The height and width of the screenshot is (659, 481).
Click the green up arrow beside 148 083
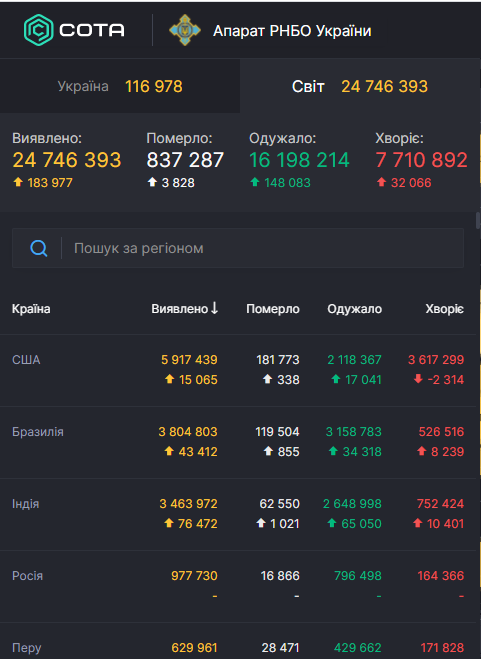[255, 182]
